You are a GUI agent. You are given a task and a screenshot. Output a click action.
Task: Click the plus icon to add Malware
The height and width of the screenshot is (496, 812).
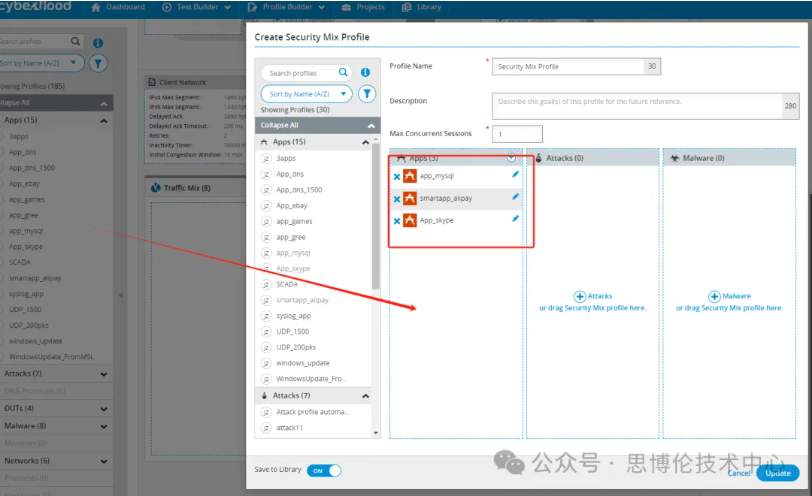point(714,296)
